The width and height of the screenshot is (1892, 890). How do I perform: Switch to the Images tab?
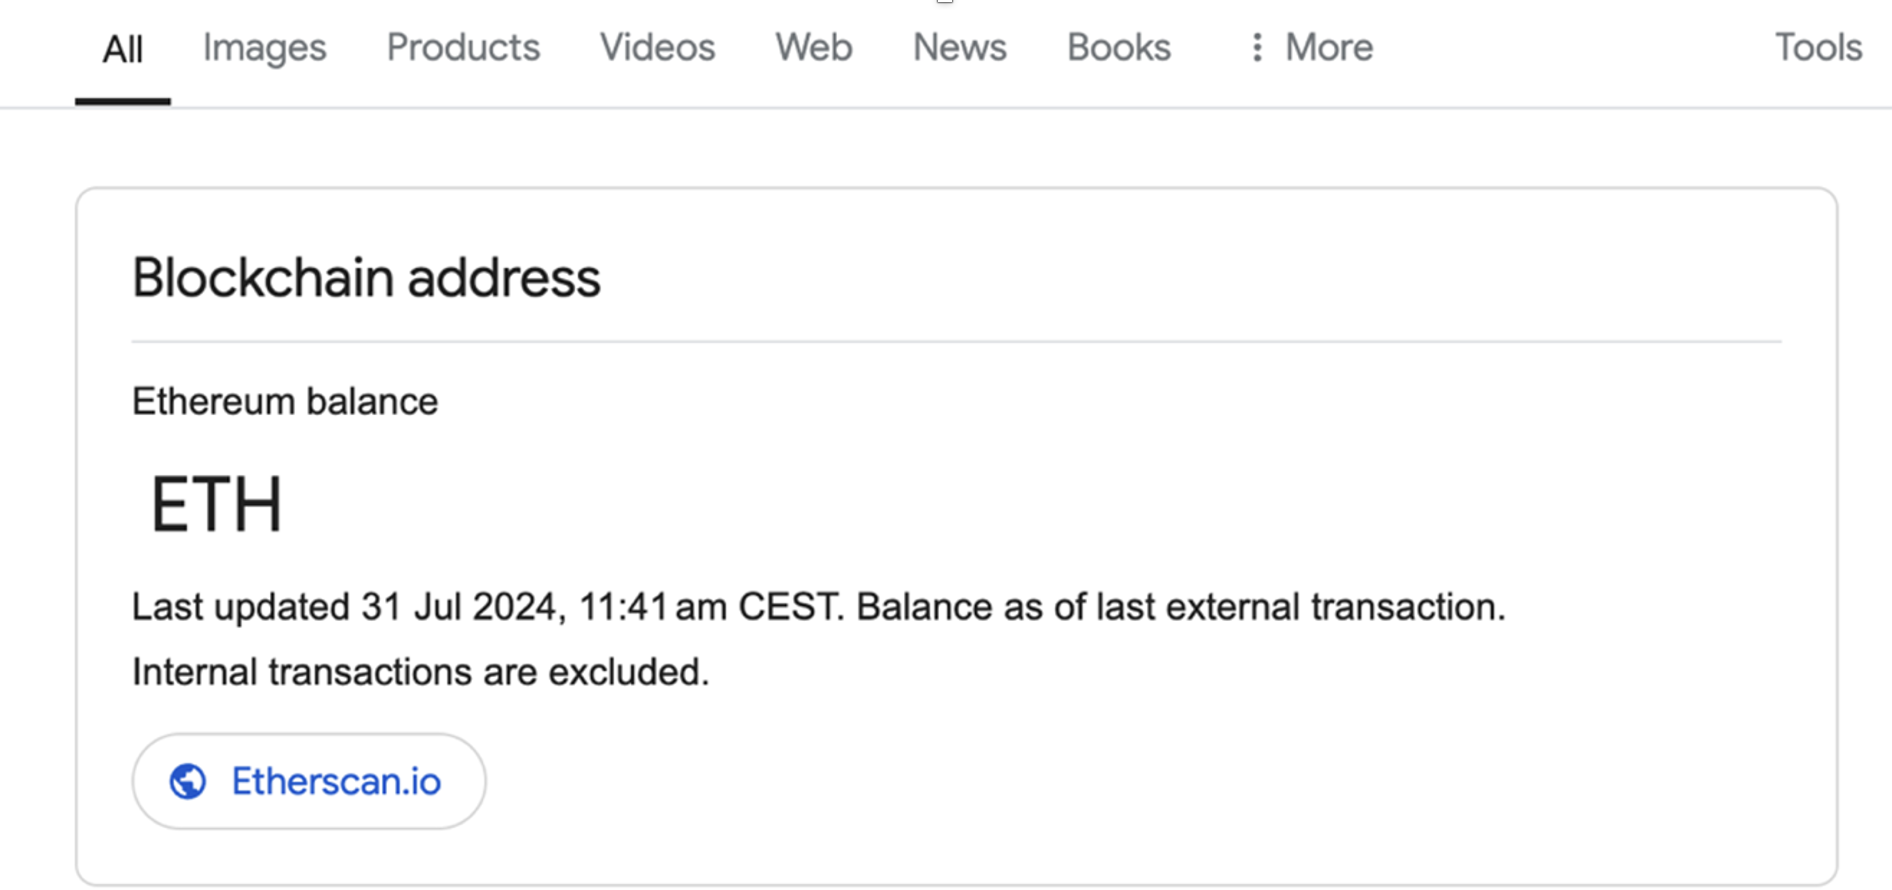(264, 47)
